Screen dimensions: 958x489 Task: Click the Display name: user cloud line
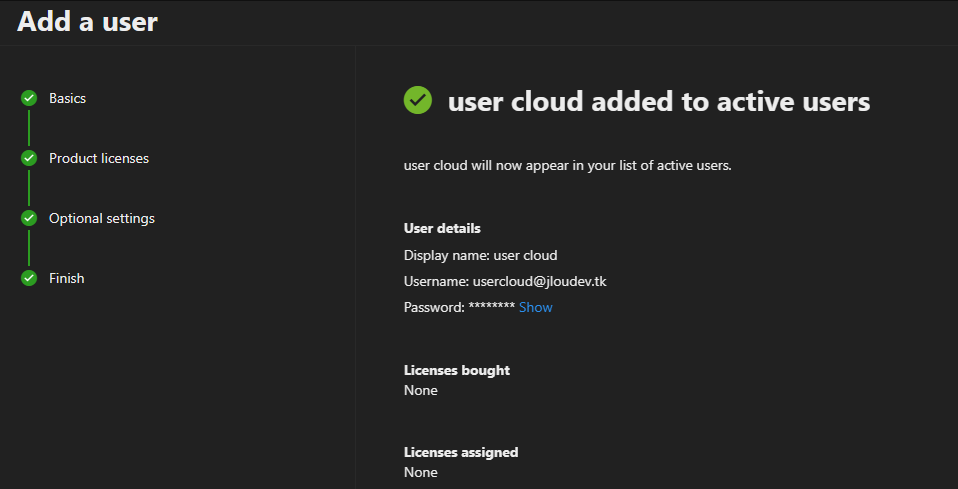(x=480, y=255)
